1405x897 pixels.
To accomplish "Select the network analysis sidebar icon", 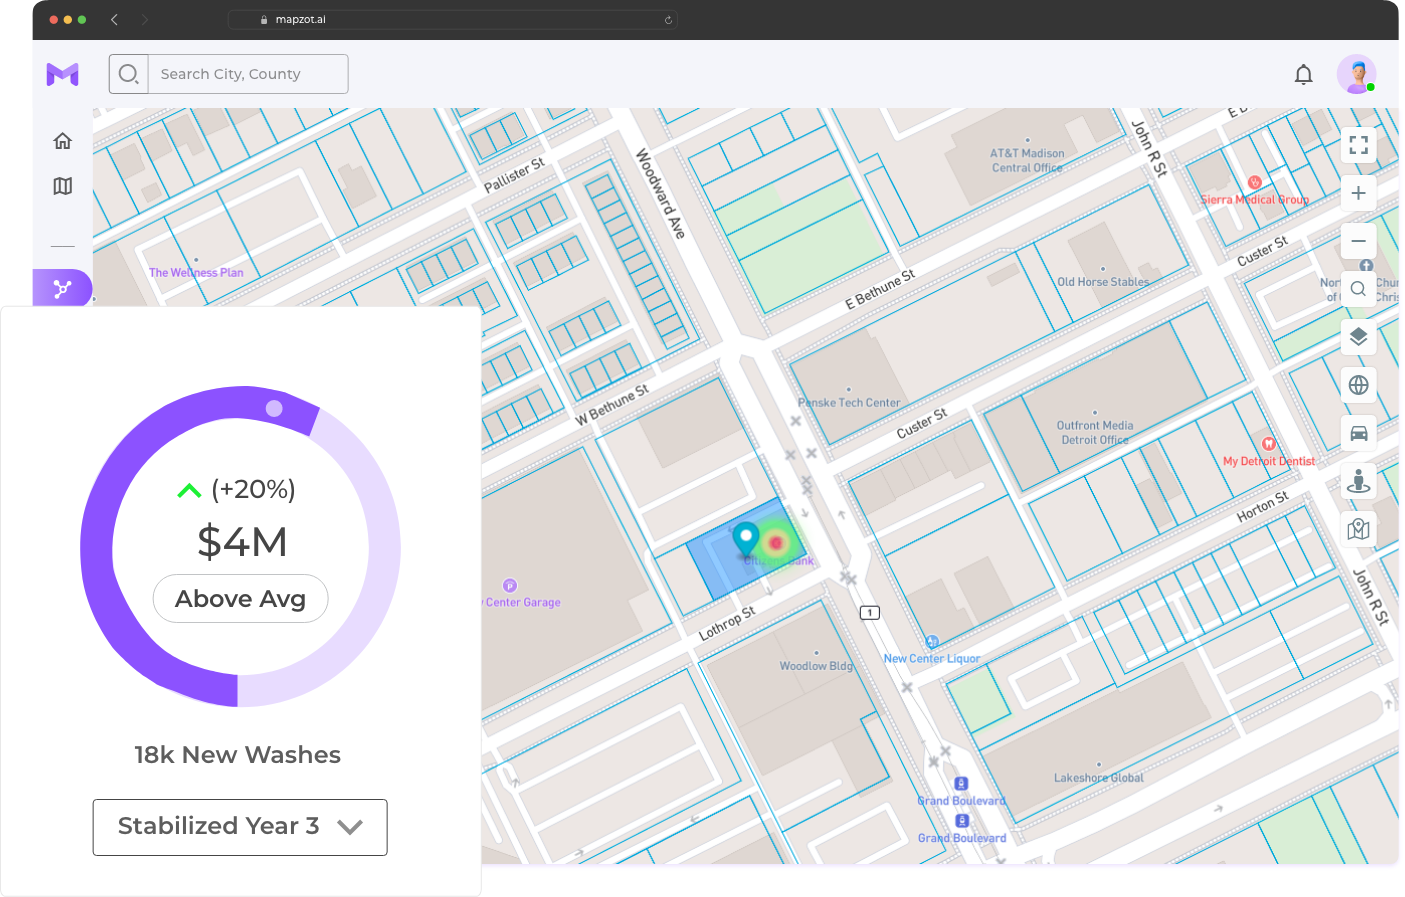I will click(x=63, y=289).
